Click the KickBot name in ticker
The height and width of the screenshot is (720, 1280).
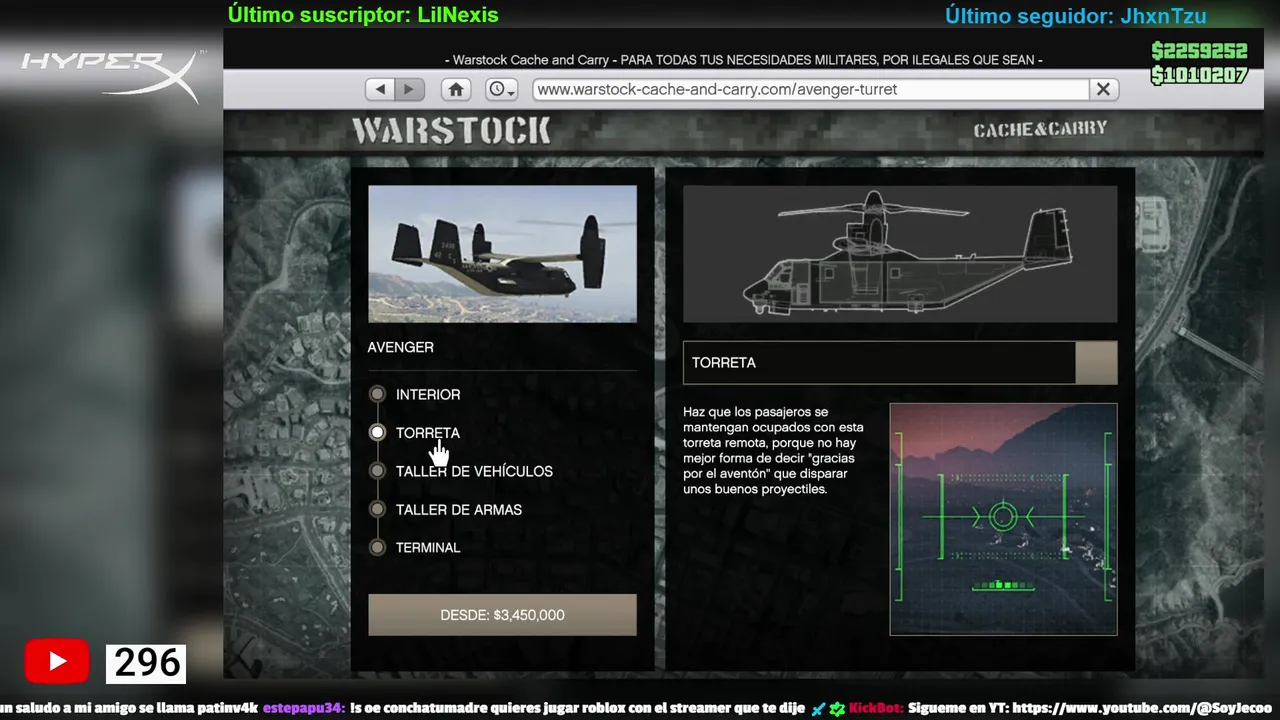[876, 708]
